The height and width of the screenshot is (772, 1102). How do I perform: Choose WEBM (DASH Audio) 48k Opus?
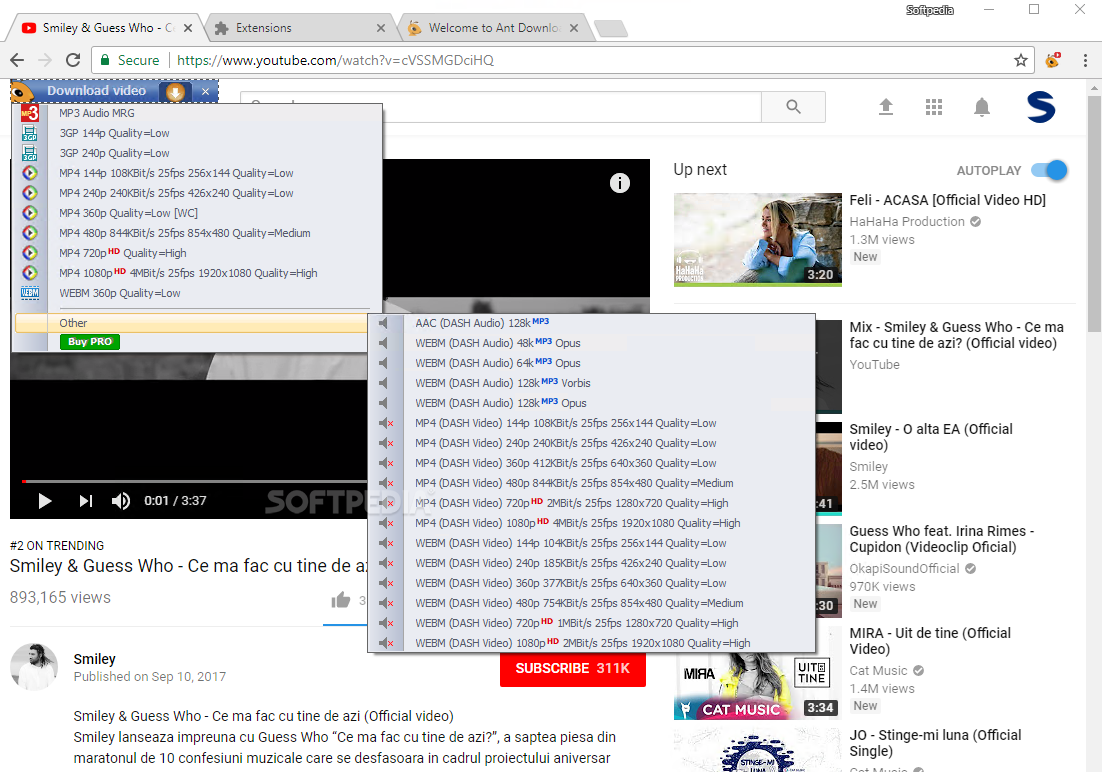pos(498,343)
